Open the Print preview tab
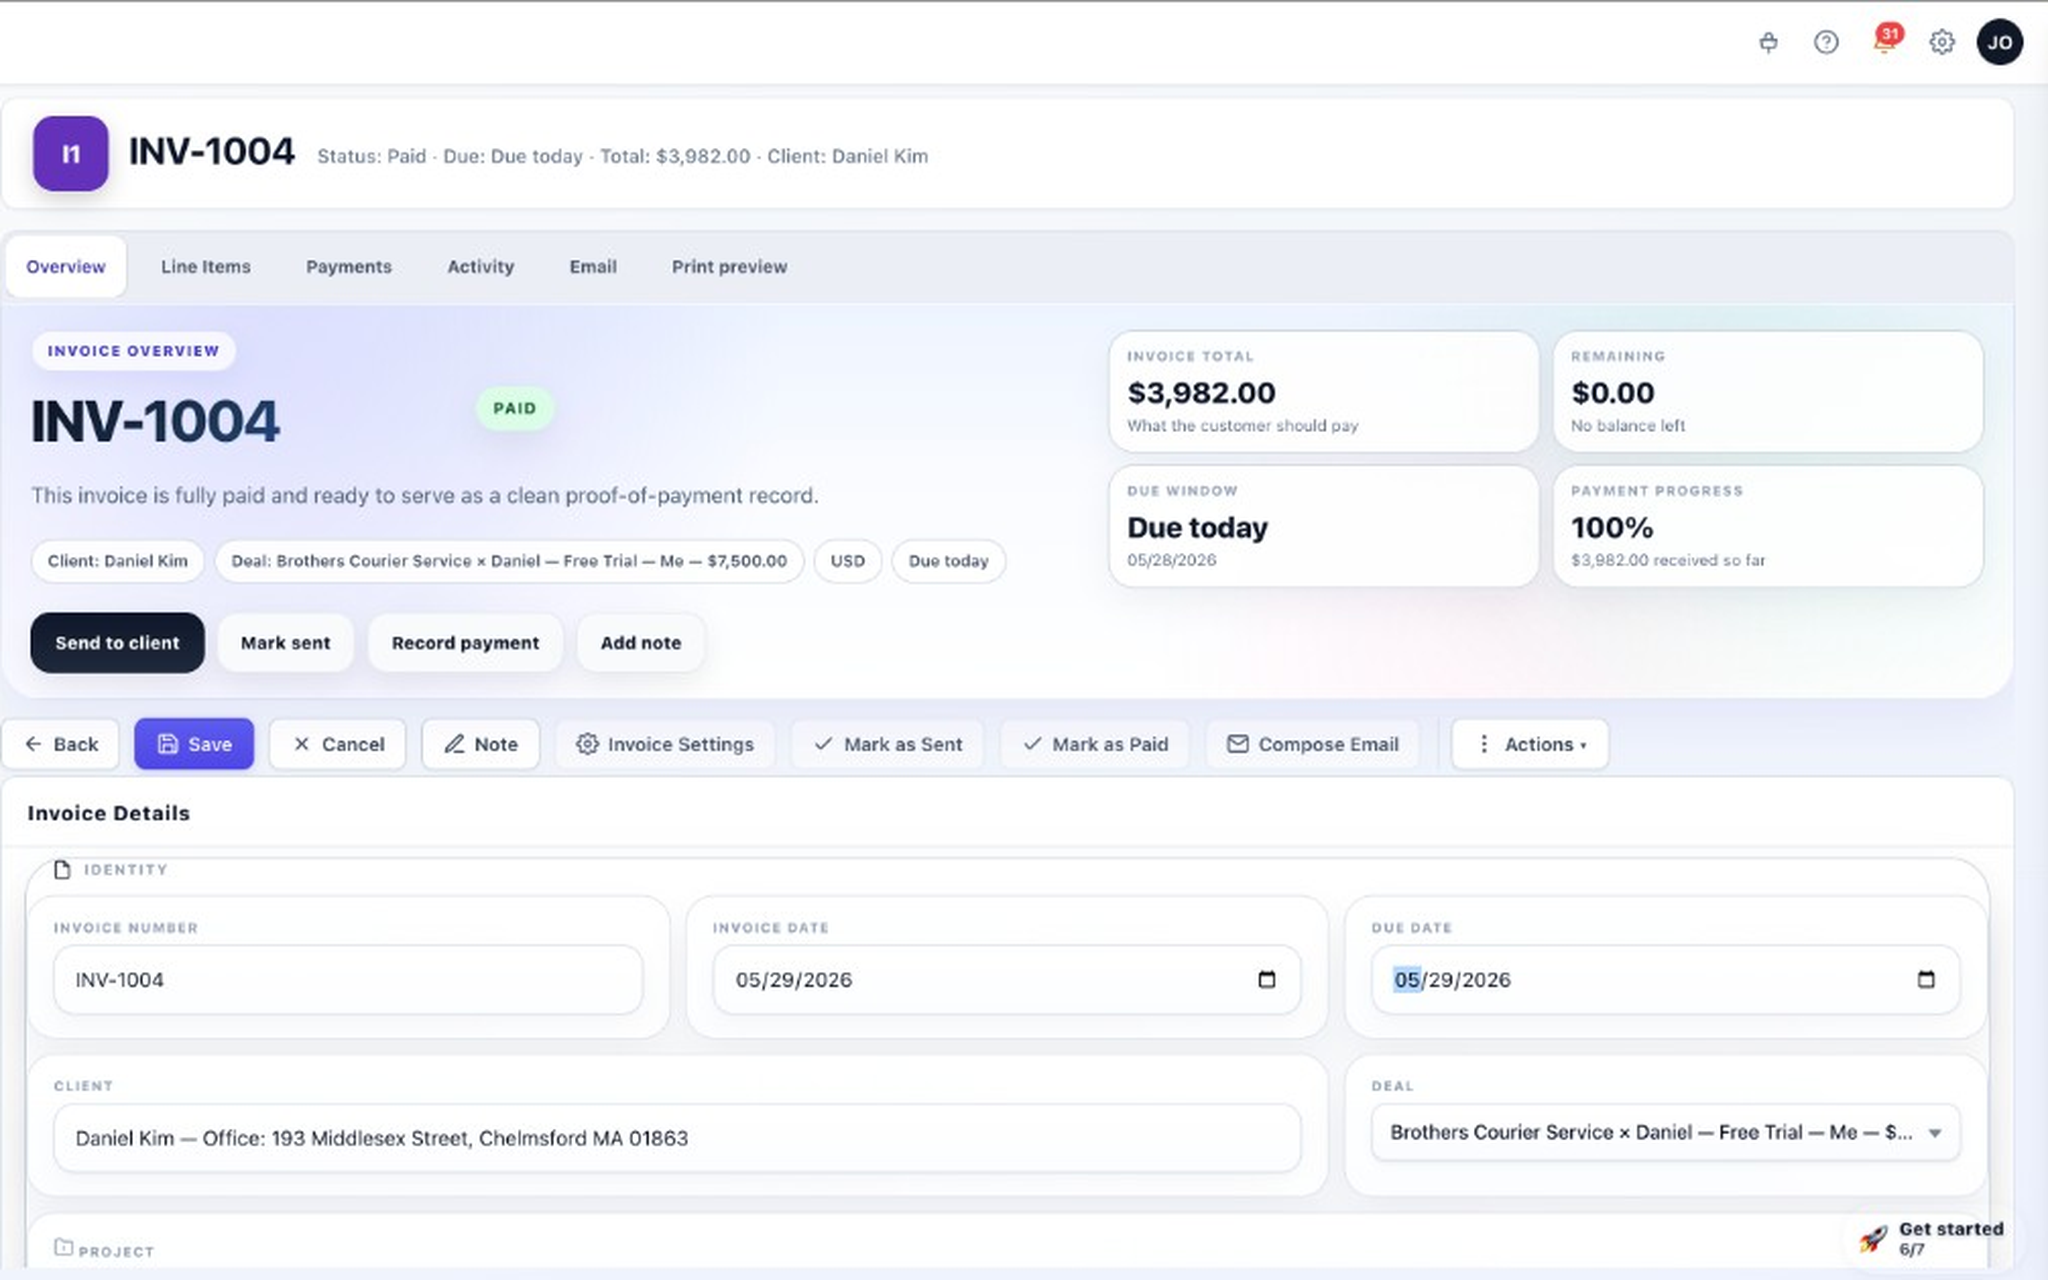Screen dimensions: 2048x1280 point(729,267)
